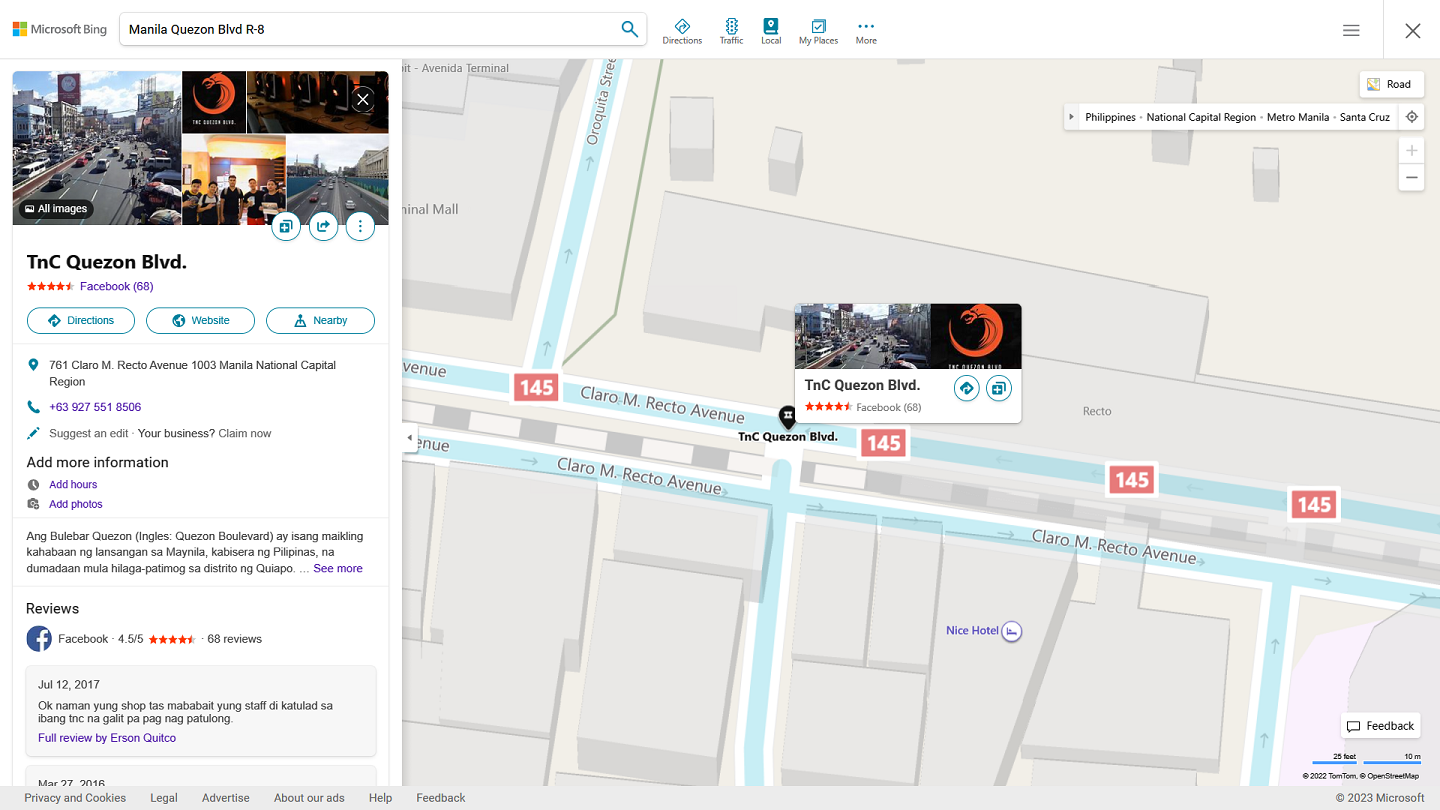Click Add photos link
The height and width of the screenshot is (810, 1440).
[x=76, y=504]
